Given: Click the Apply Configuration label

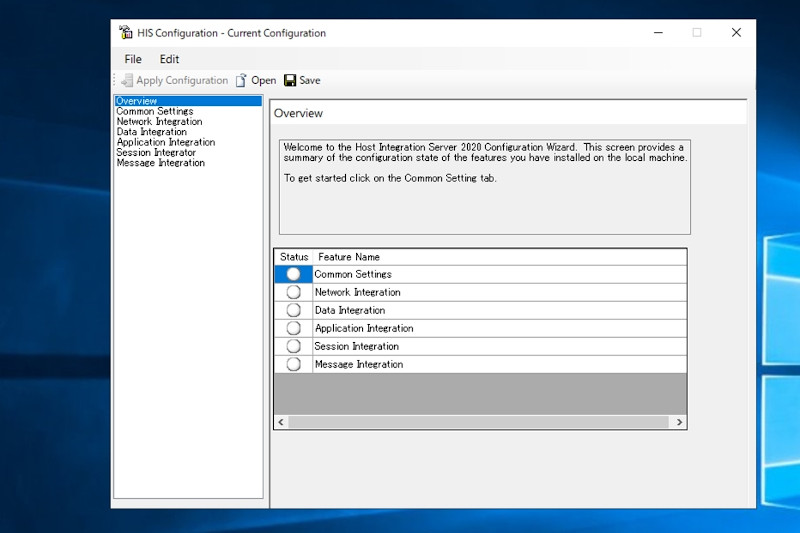Looking at the screenshot, I should tap(182, 81).
